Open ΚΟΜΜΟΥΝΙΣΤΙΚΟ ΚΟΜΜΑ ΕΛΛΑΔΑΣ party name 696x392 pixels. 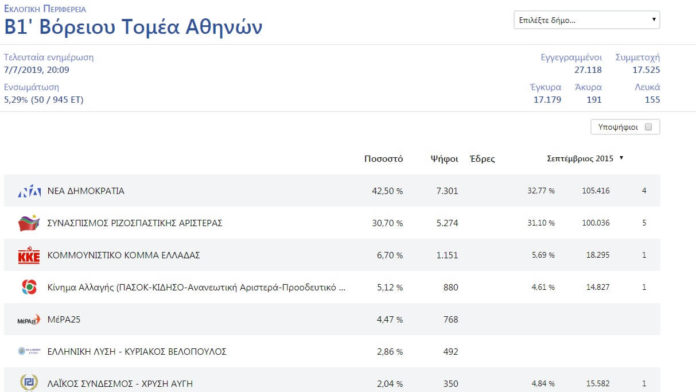pyautogui.click(x=123, y=255)
